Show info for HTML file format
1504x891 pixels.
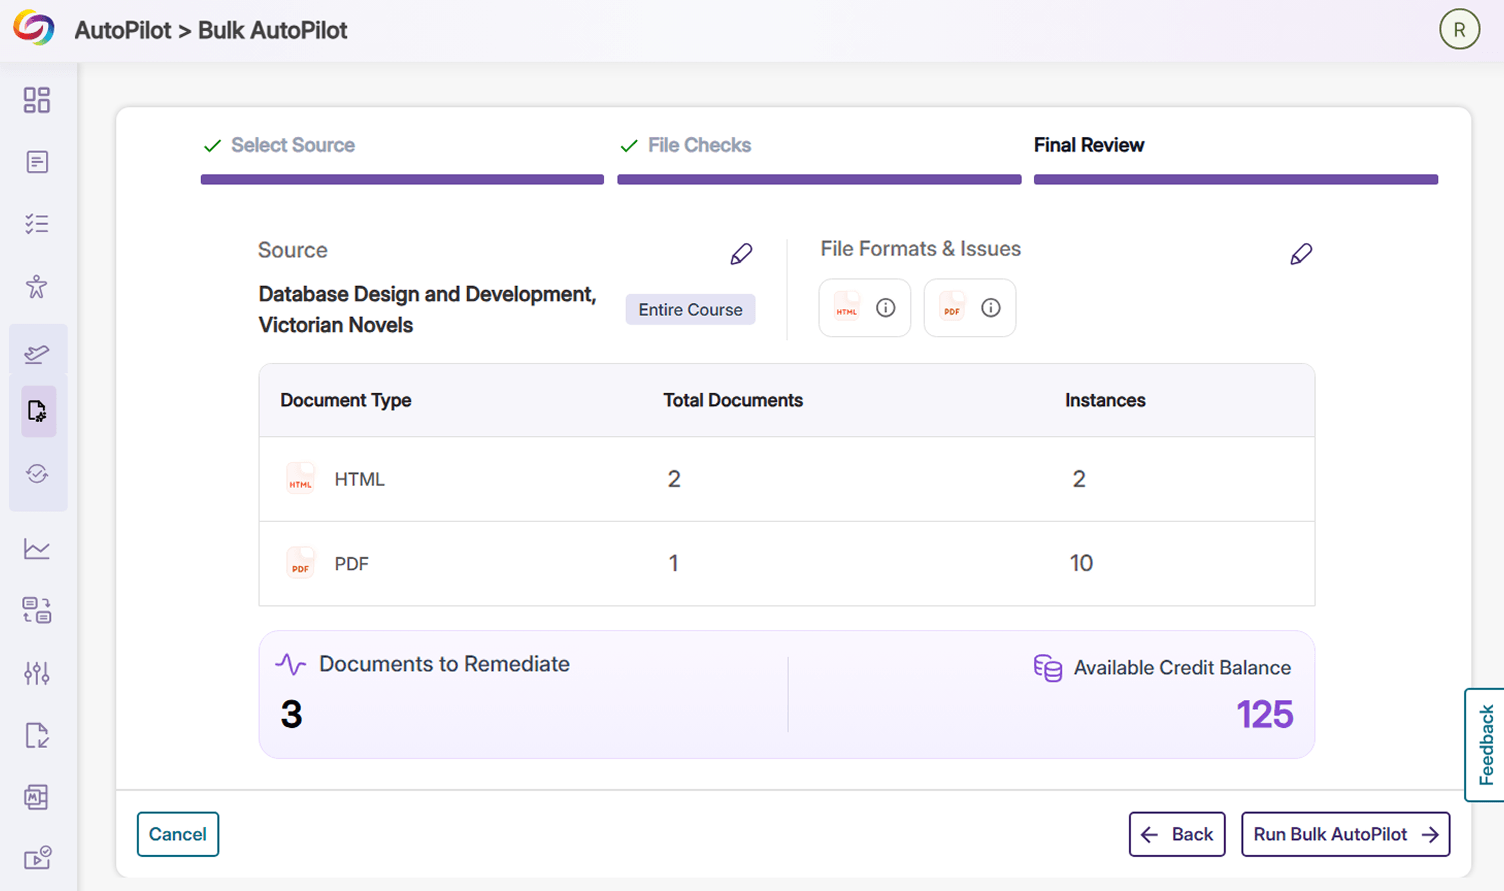886,308
